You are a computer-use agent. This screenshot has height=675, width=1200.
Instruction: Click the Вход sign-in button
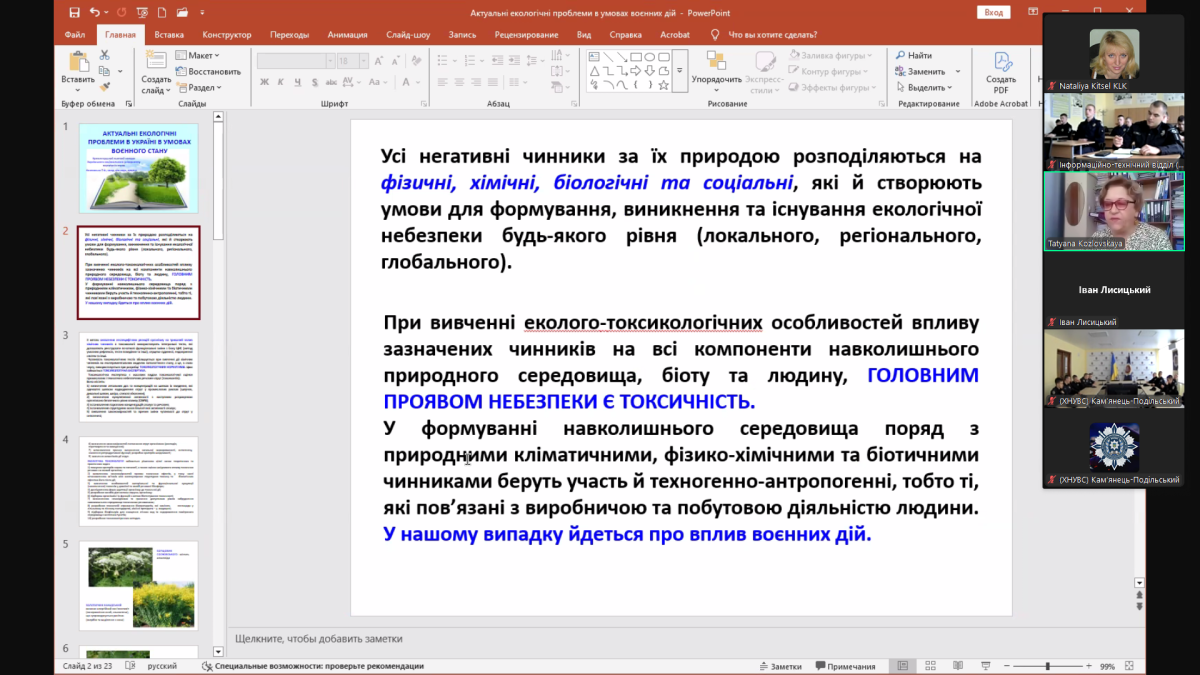tap(993, 13)
